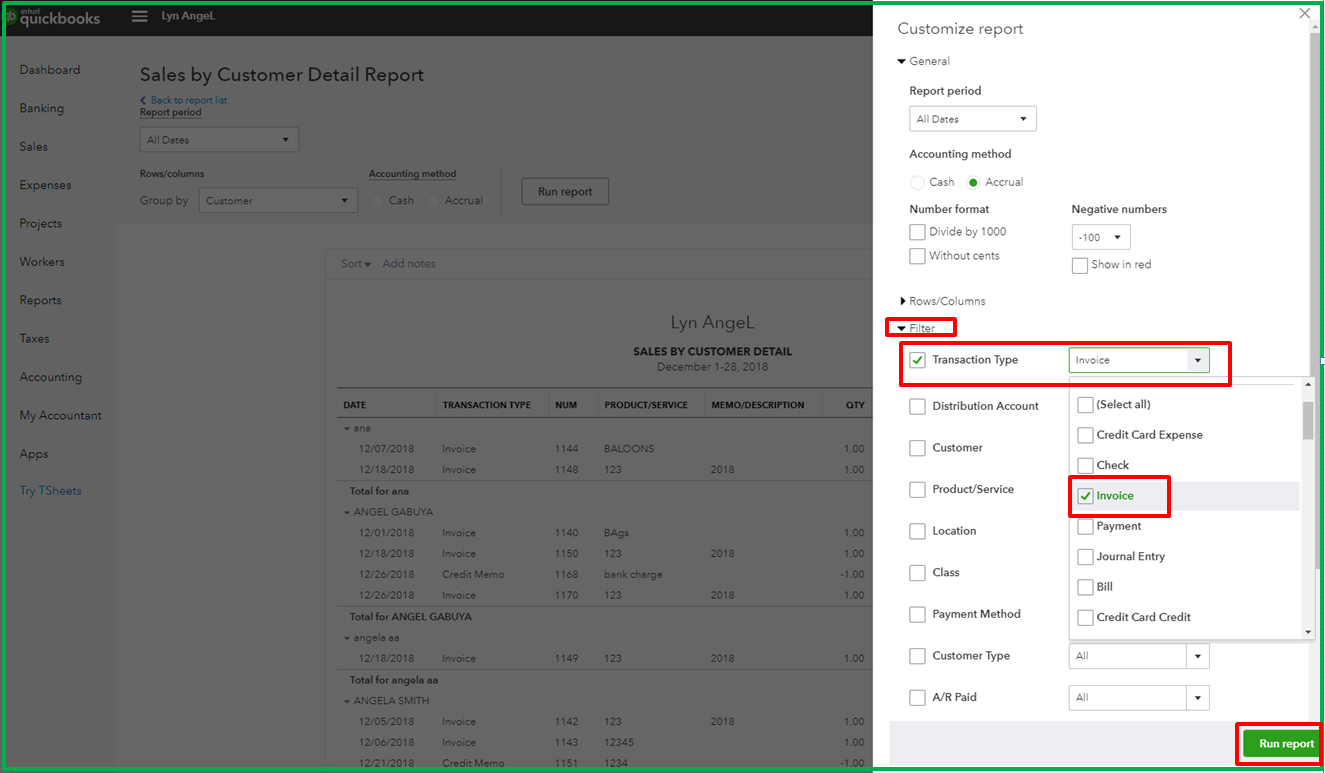Enable the Payment Method filter checkbox
This screenshot has height=773, width=1325.
click(x=917, y=614)
